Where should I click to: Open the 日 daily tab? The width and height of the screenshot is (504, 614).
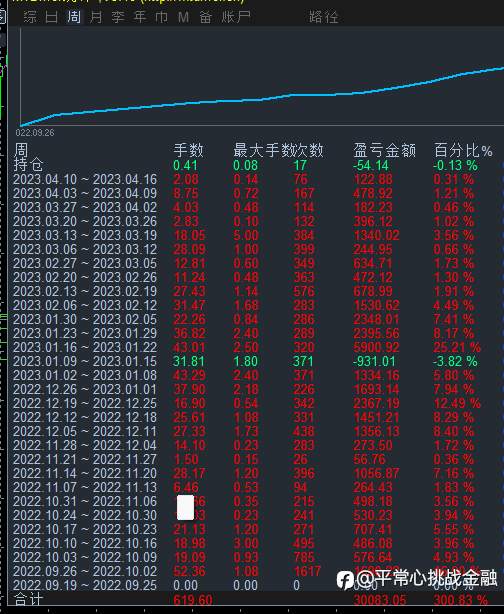52,17
